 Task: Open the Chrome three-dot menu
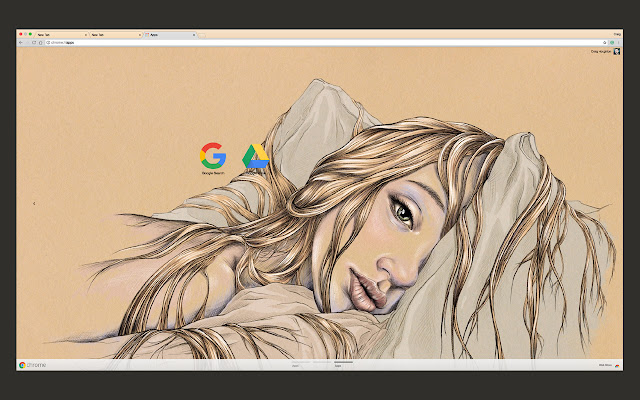click(618, 42)
